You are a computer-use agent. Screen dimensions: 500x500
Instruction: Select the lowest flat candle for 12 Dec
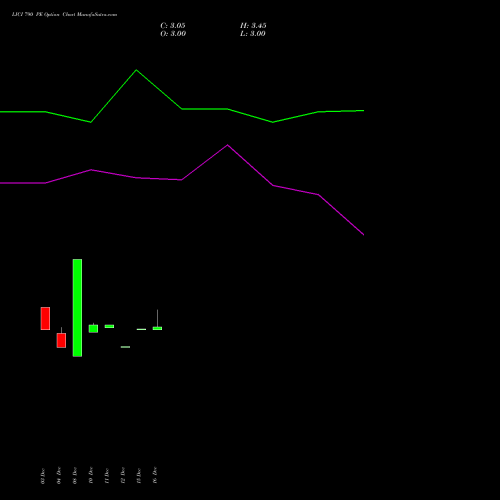[125, 347]
